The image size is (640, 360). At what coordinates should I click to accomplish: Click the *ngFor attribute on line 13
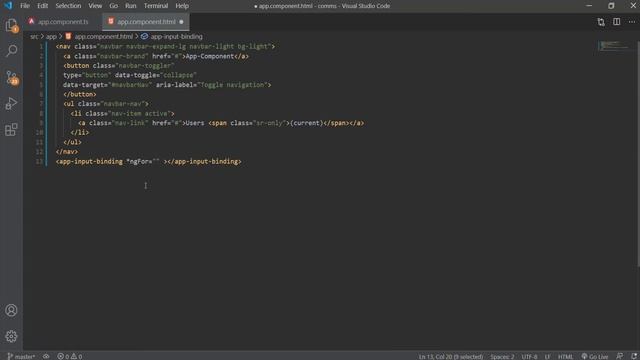(143, 162)
